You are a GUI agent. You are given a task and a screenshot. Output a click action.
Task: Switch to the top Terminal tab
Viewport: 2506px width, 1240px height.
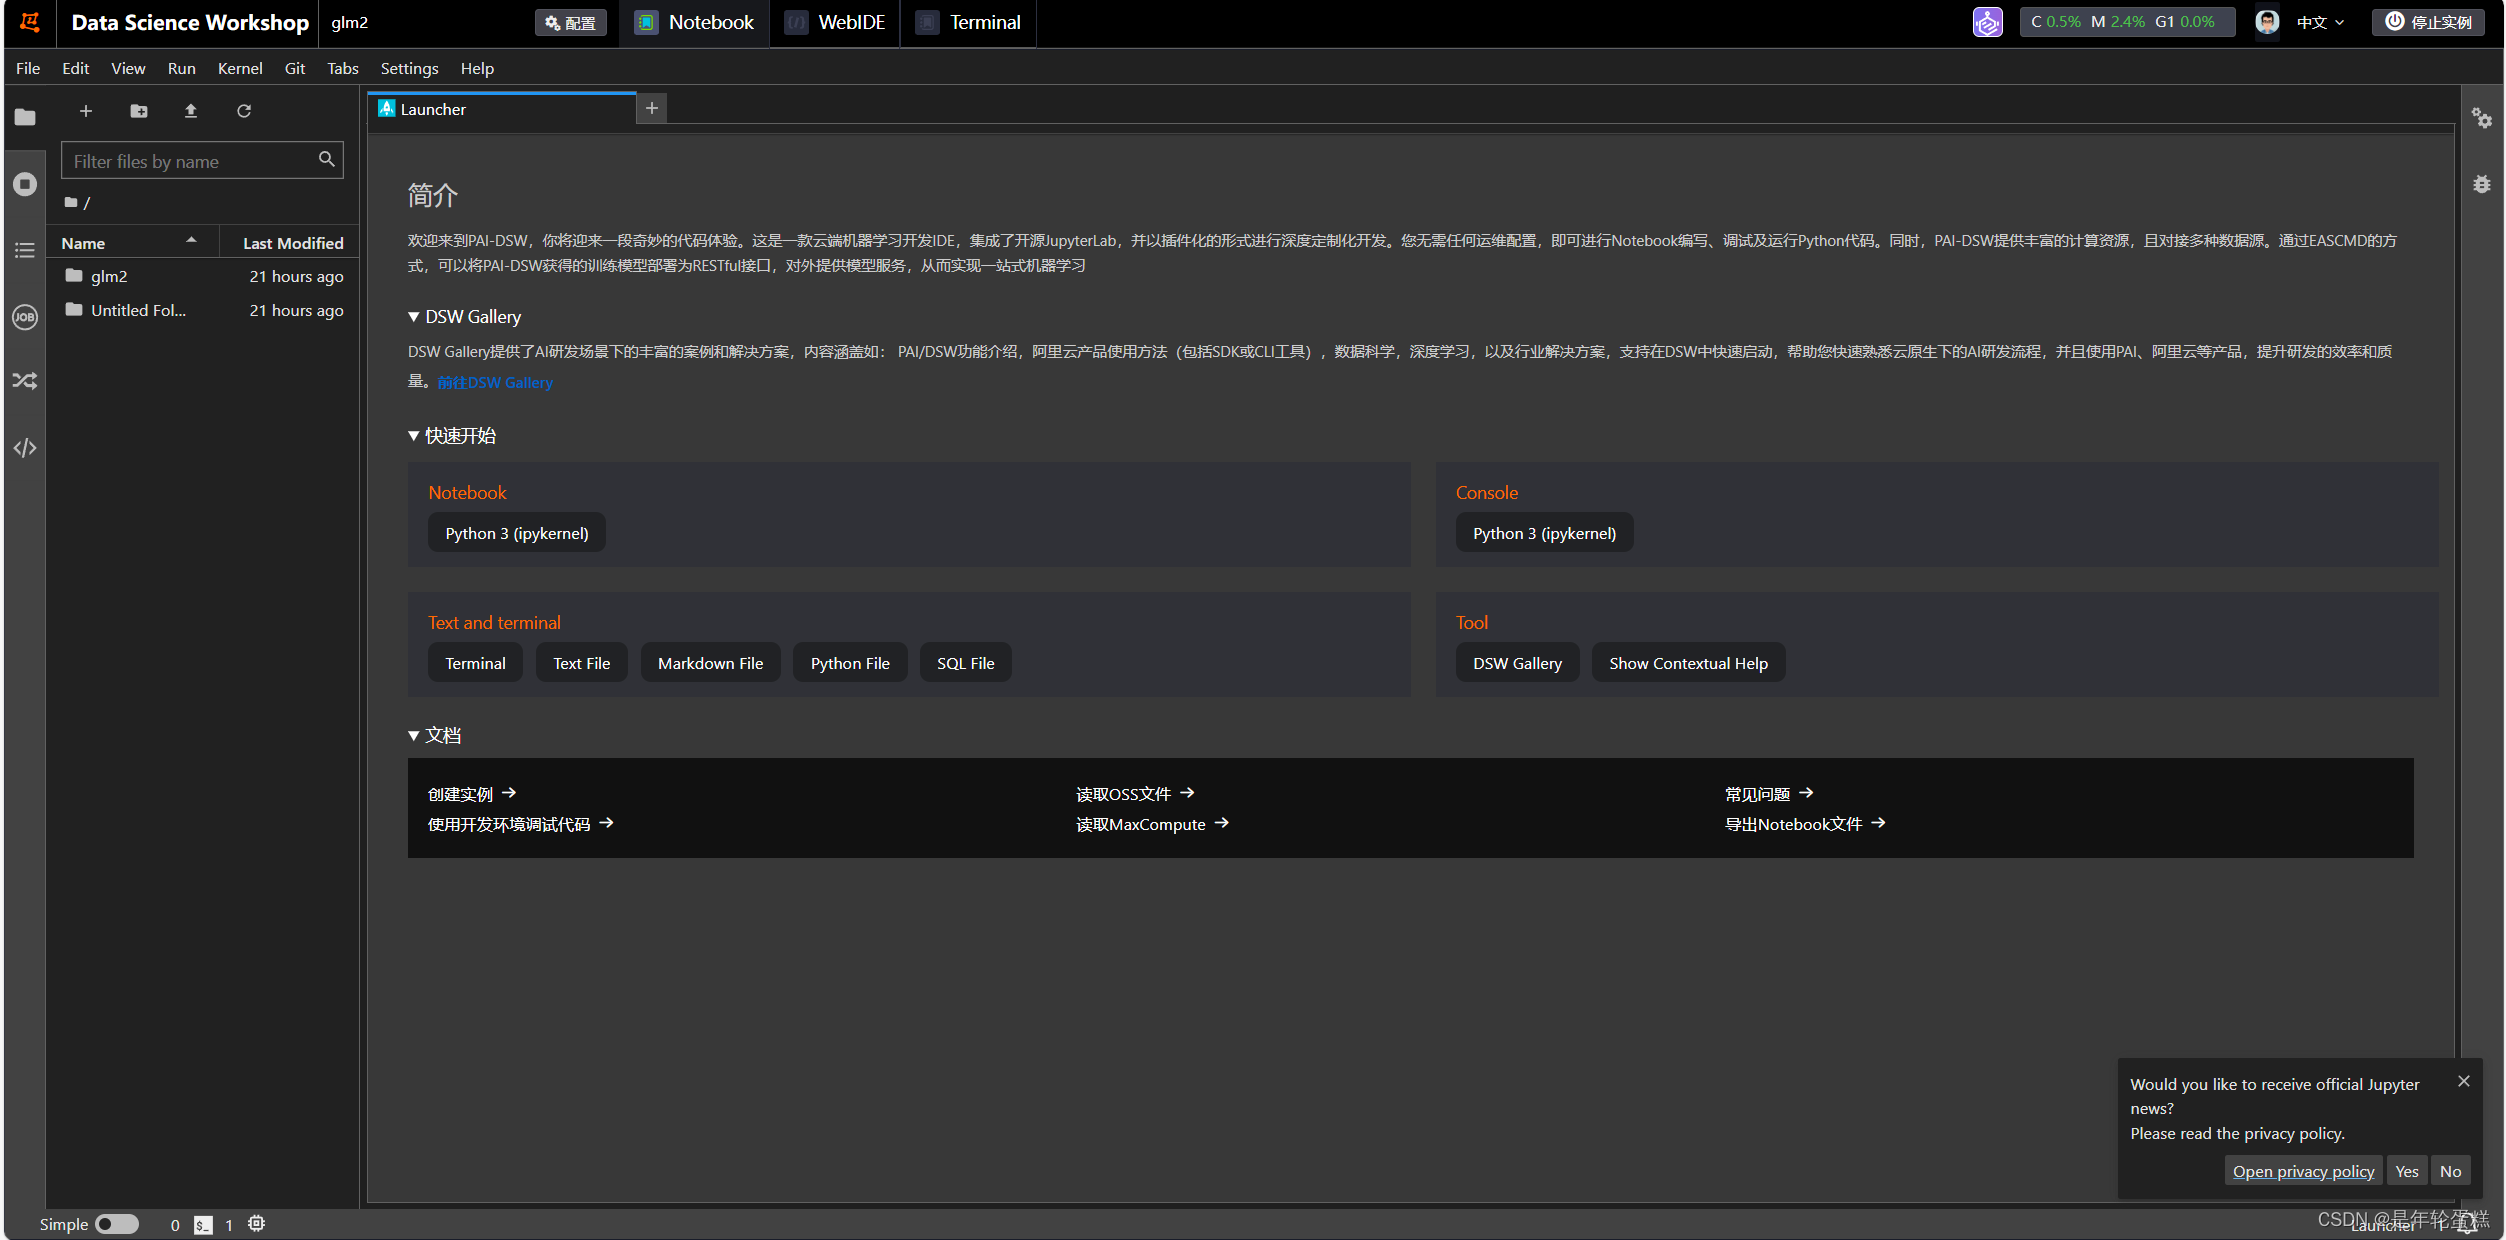pyautogui.click(x=969, y=22)
